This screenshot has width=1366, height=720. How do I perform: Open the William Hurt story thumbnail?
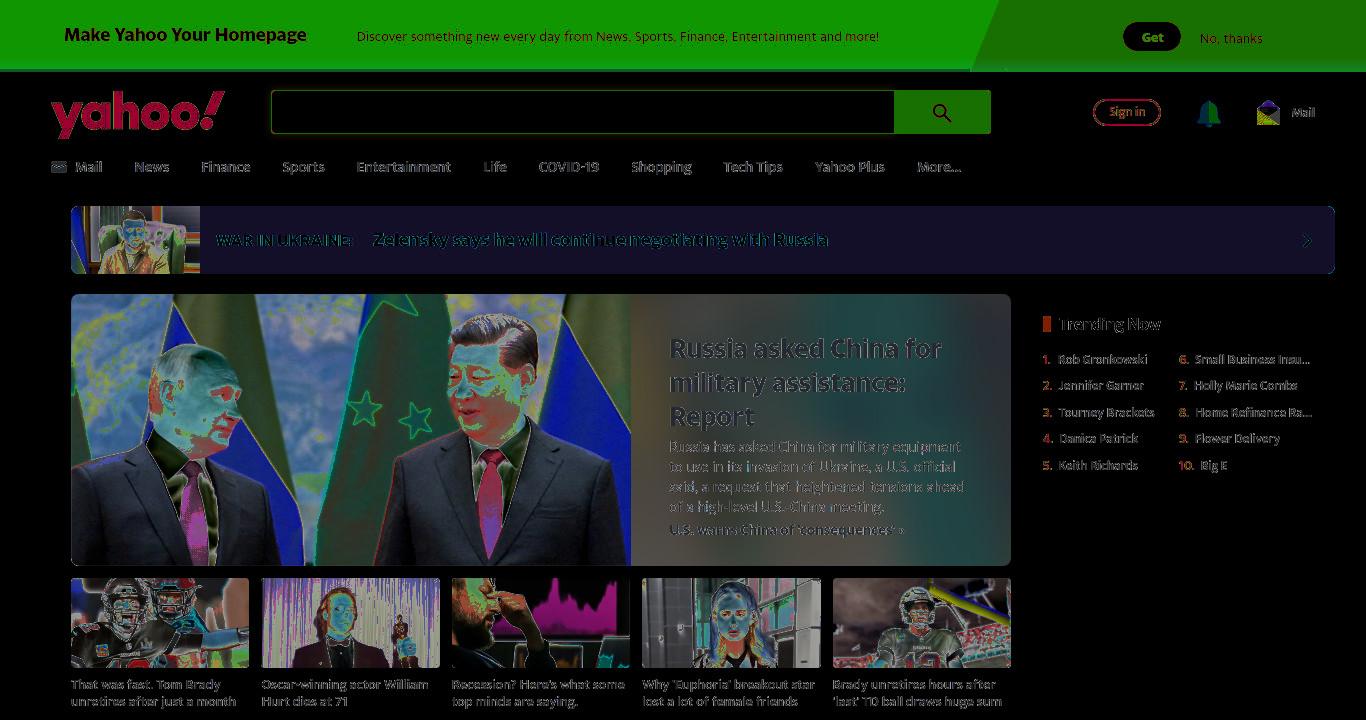point(351,623)
